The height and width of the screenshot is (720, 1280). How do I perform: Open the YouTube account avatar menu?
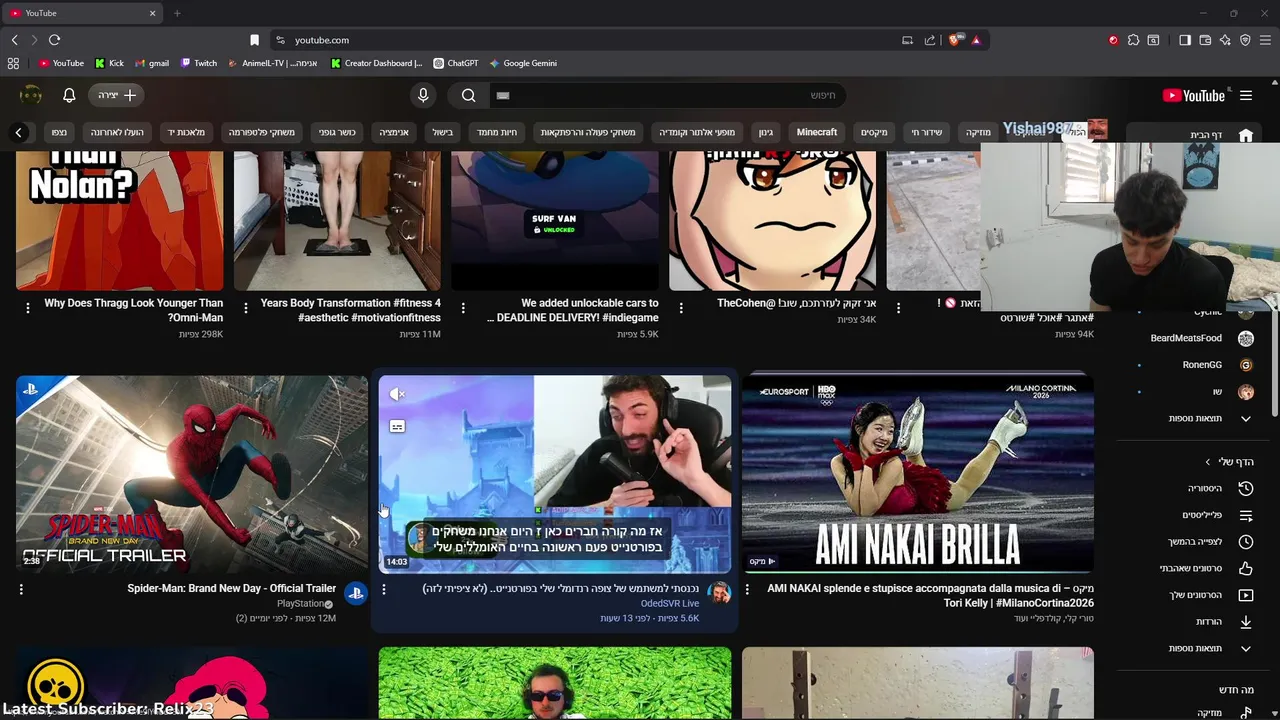(31, 95)
